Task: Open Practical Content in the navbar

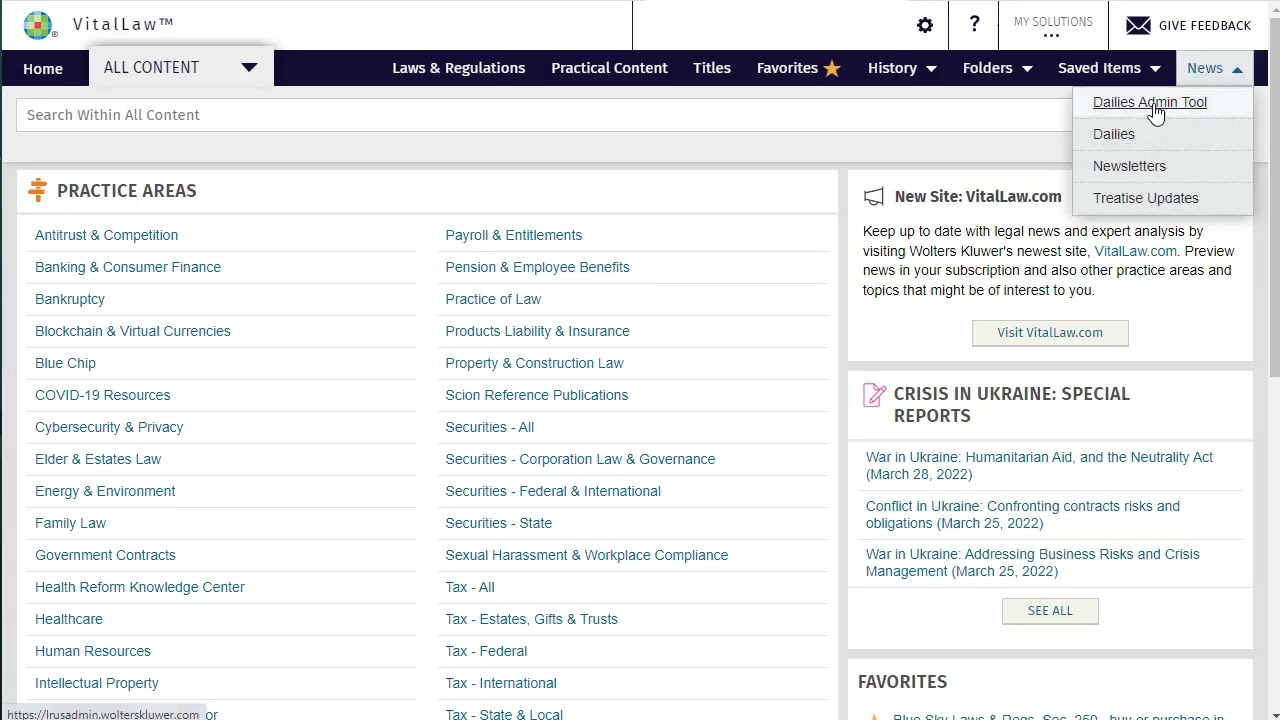Action: (x=609, y=68)
